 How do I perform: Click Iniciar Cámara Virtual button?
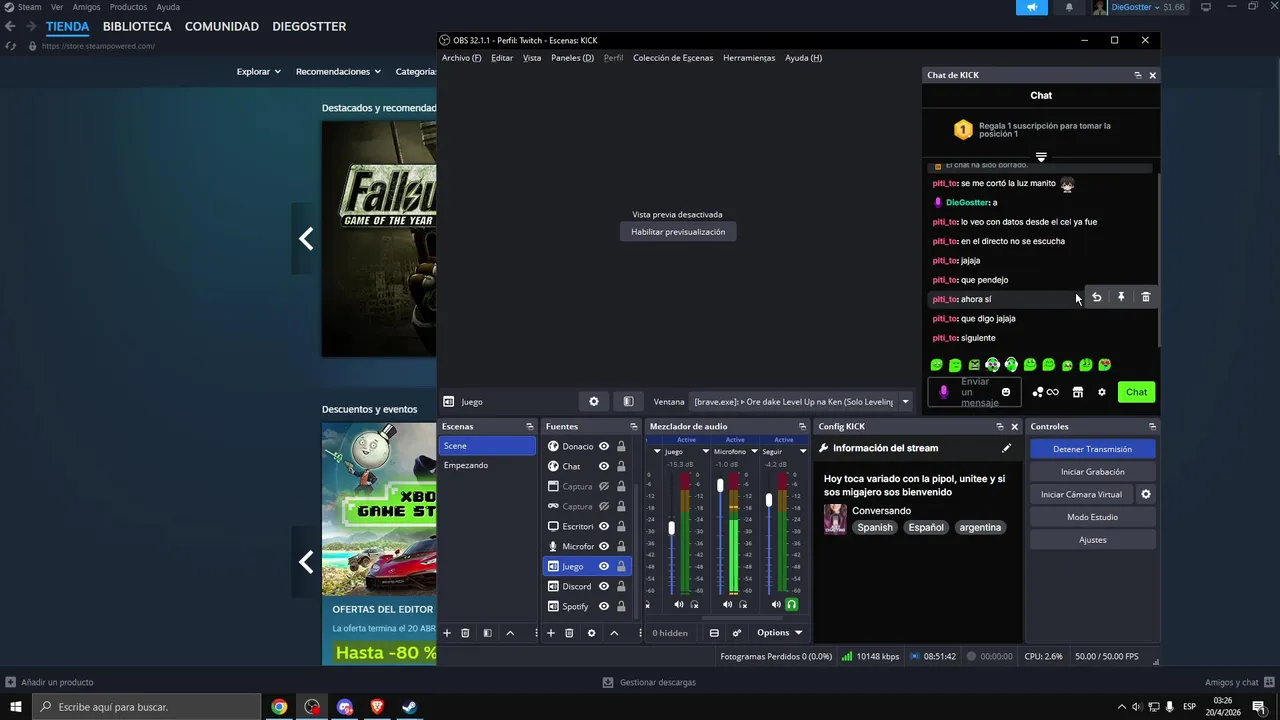(x=1081, y=494)
